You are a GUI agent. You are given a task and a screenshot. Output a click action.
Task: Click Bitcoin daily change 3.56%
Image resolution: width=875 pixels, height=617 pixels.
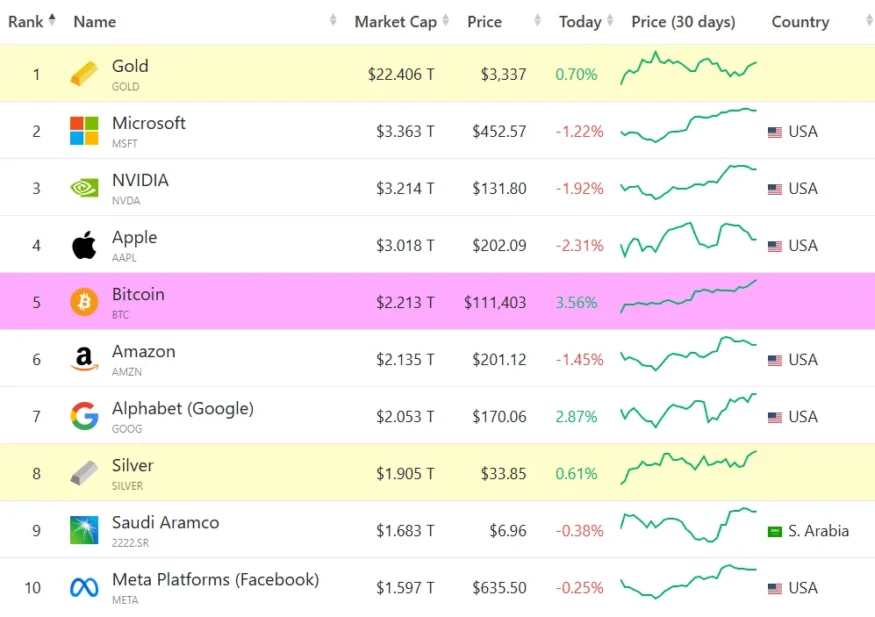coord(576,302)
